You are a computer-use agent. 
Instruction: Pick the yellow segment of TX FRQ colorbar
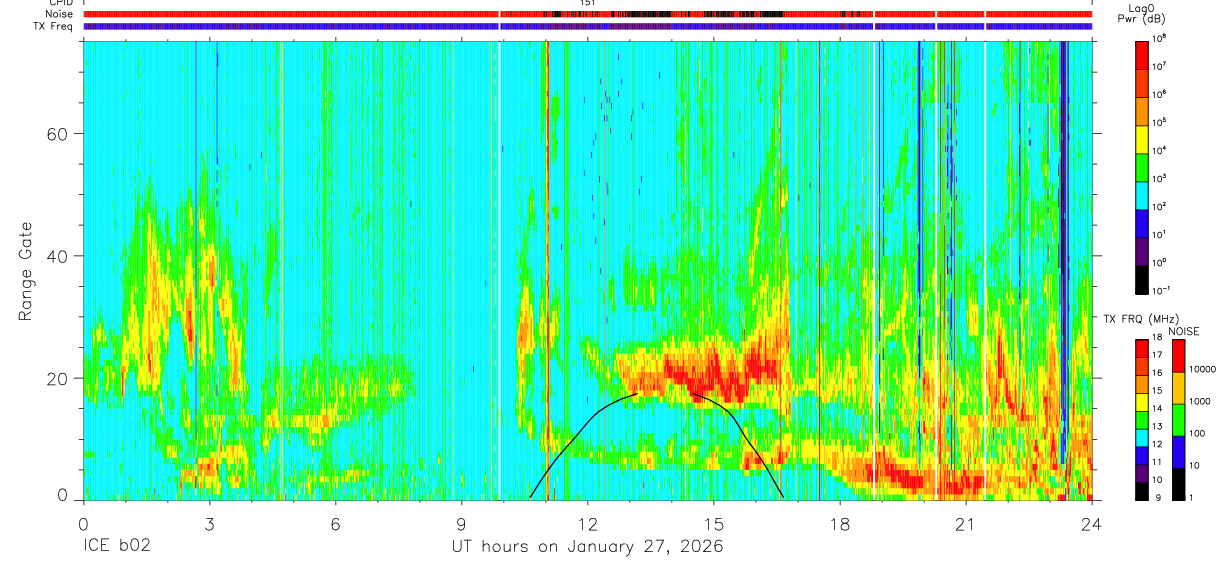pos(1141,403)
